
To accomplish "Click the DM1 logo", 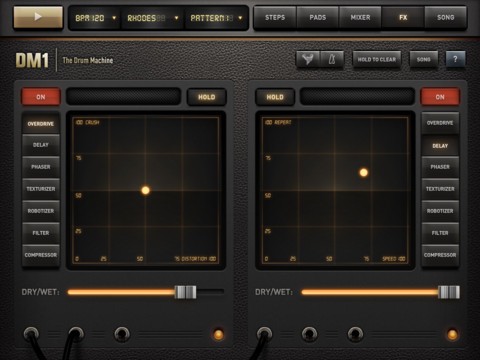I will point(32,60).
